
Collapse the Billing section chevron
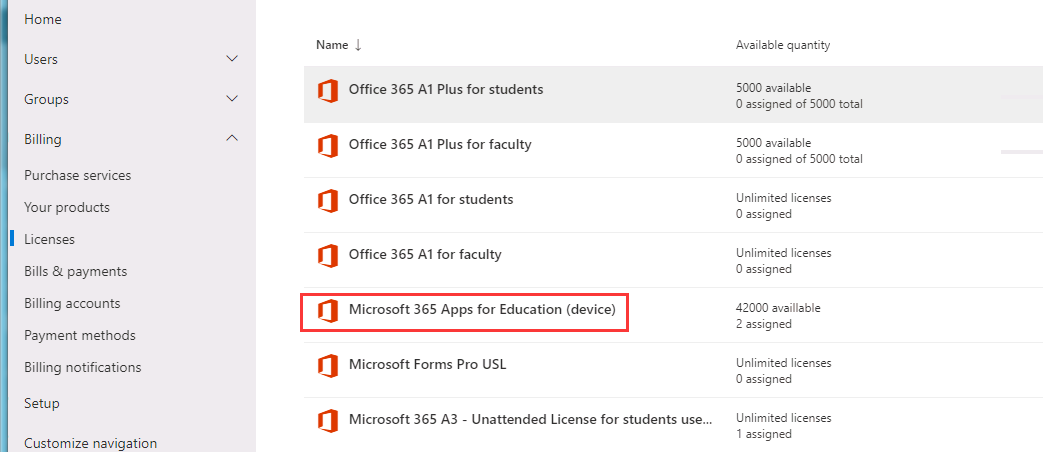tap(232, 139)
